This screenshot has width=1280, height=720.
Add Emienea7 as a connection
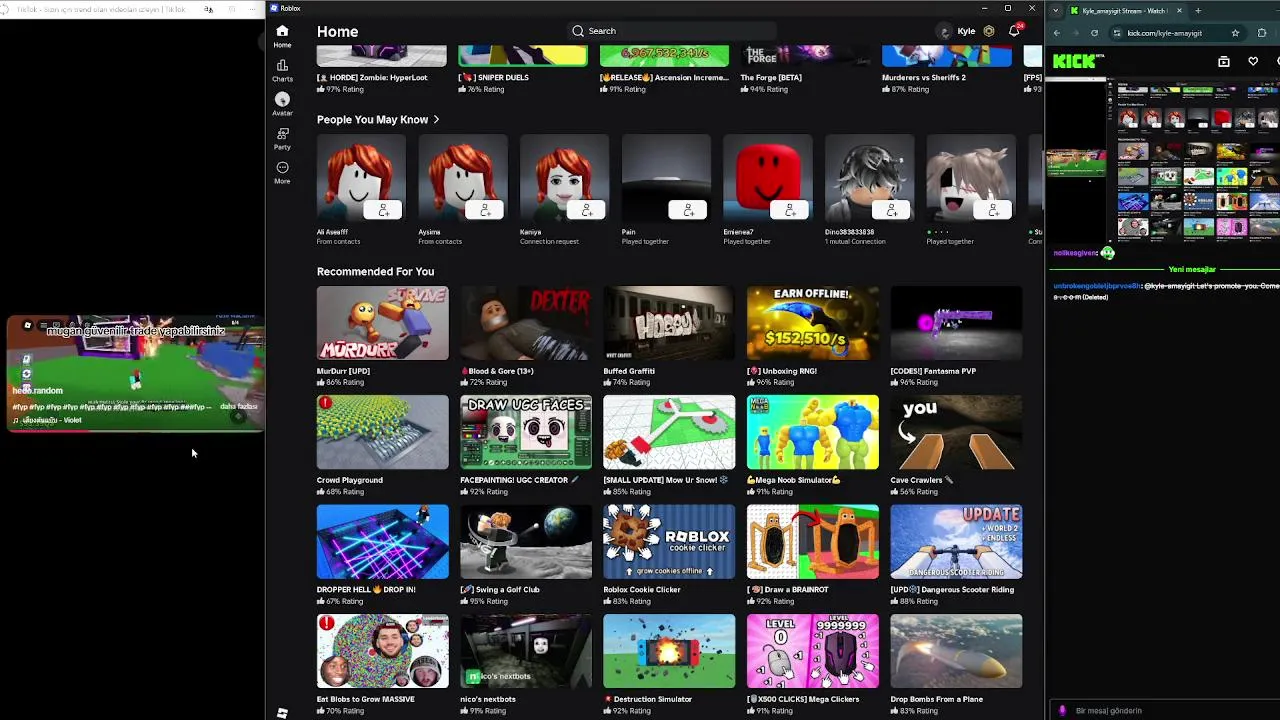coord(790,210)
